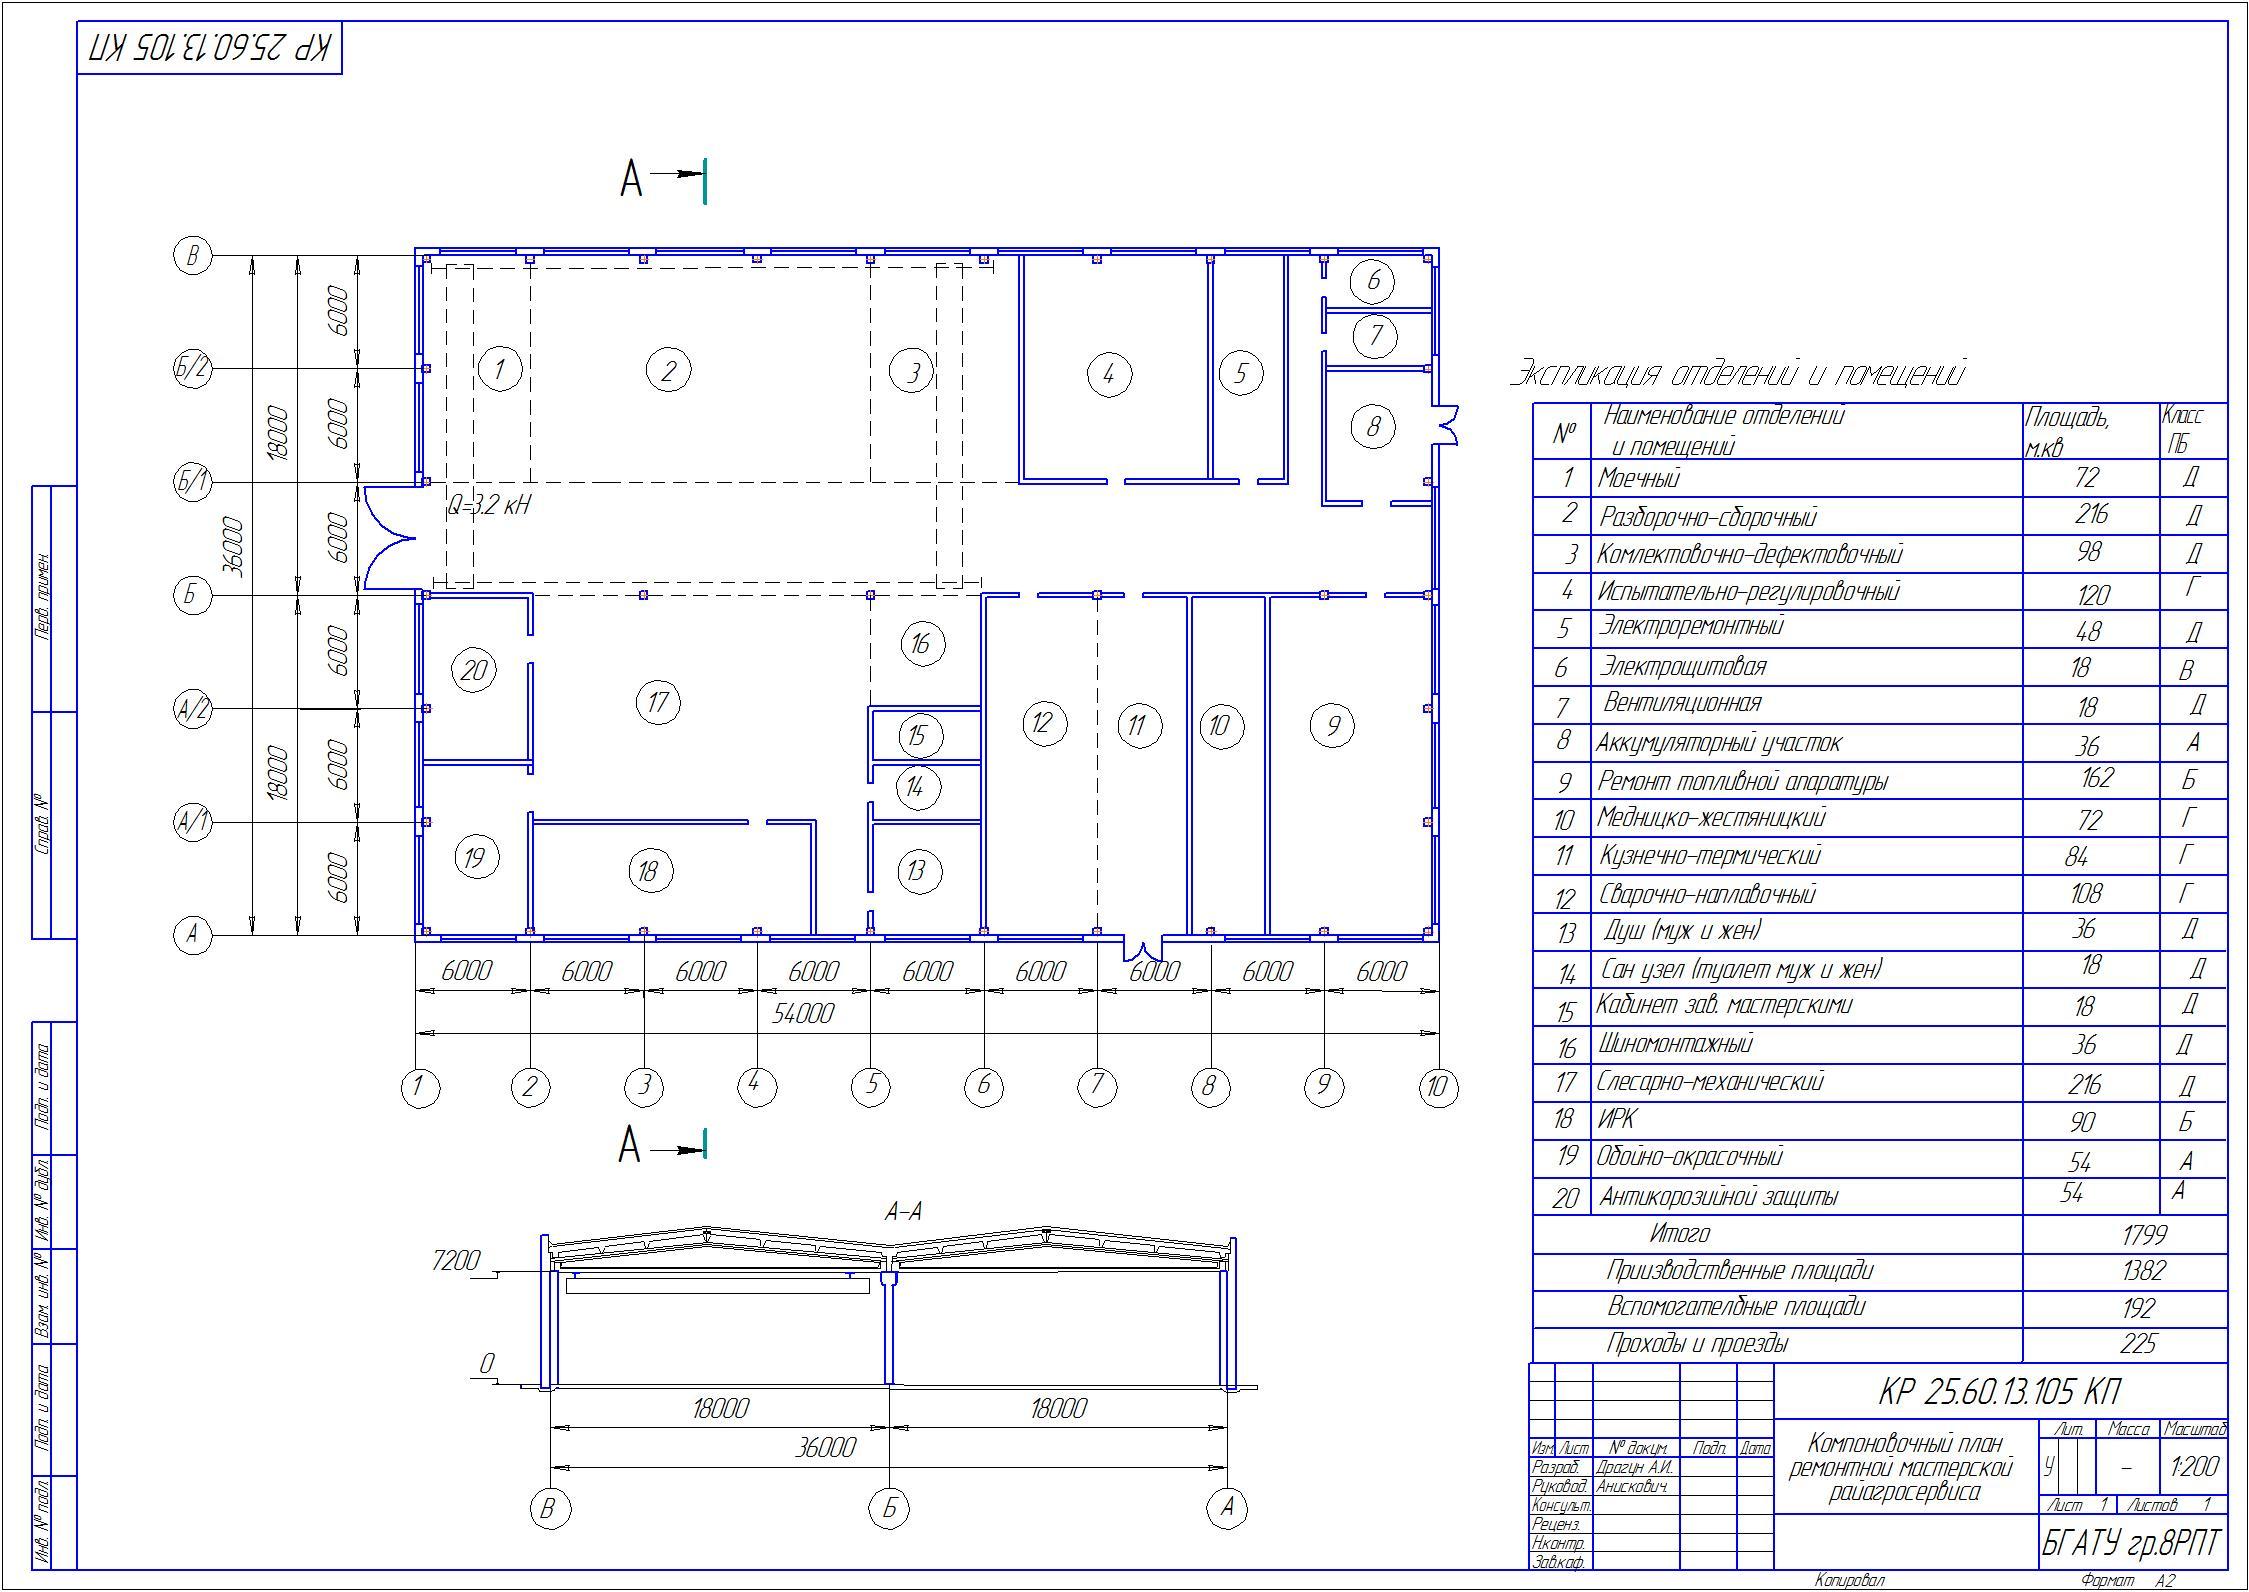Click the 54000 overall dimension text
Screen dimensions: 2249x1592
[803, 1014]
